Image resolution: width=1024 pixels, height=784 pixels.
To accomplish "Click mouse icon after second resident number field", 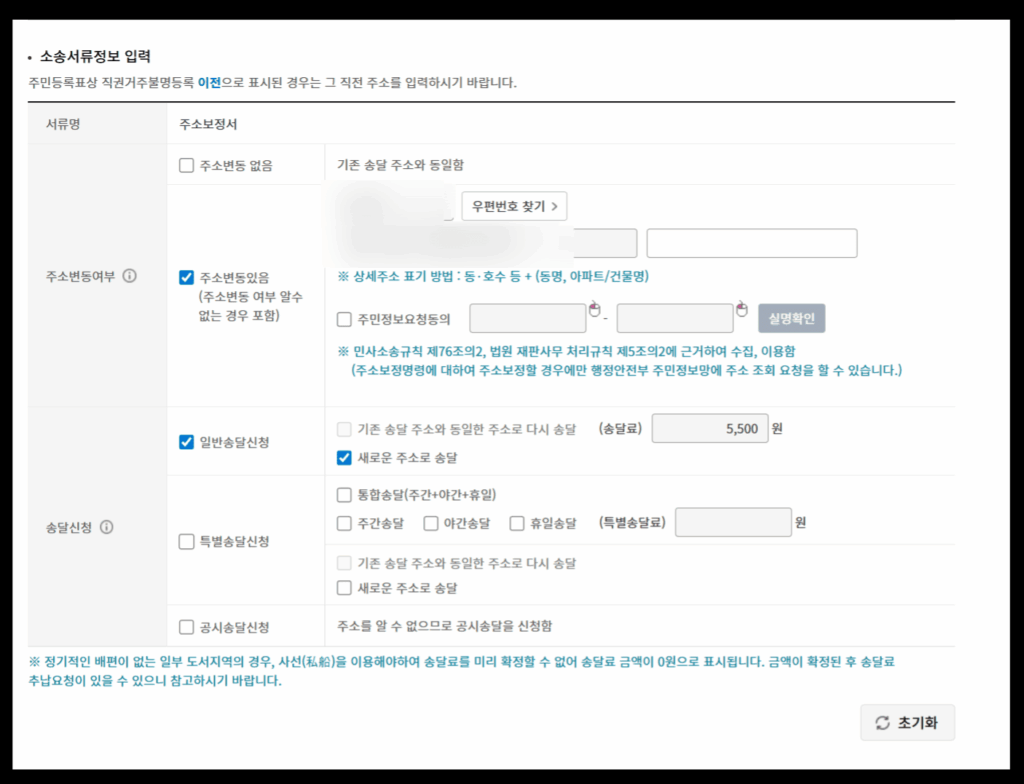I will click(x=742, y=309).
